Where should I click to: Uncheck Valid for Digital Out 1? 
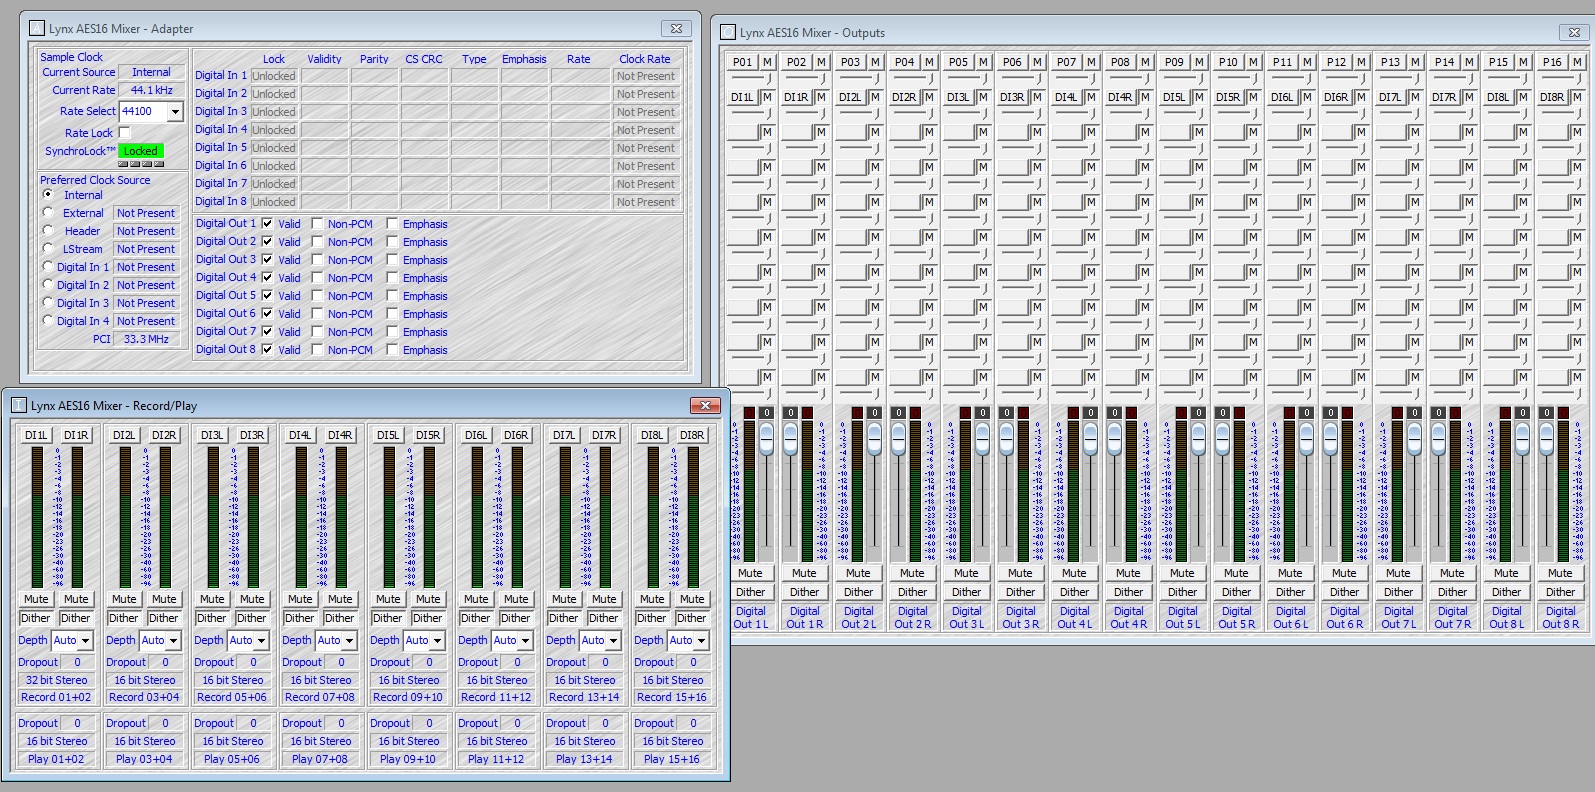[267, 223]
